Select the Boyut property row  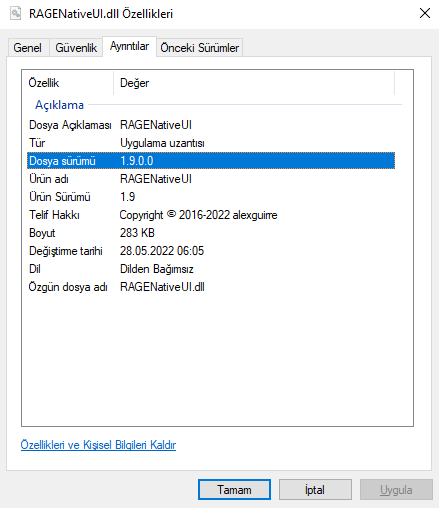tap(211, 233)
